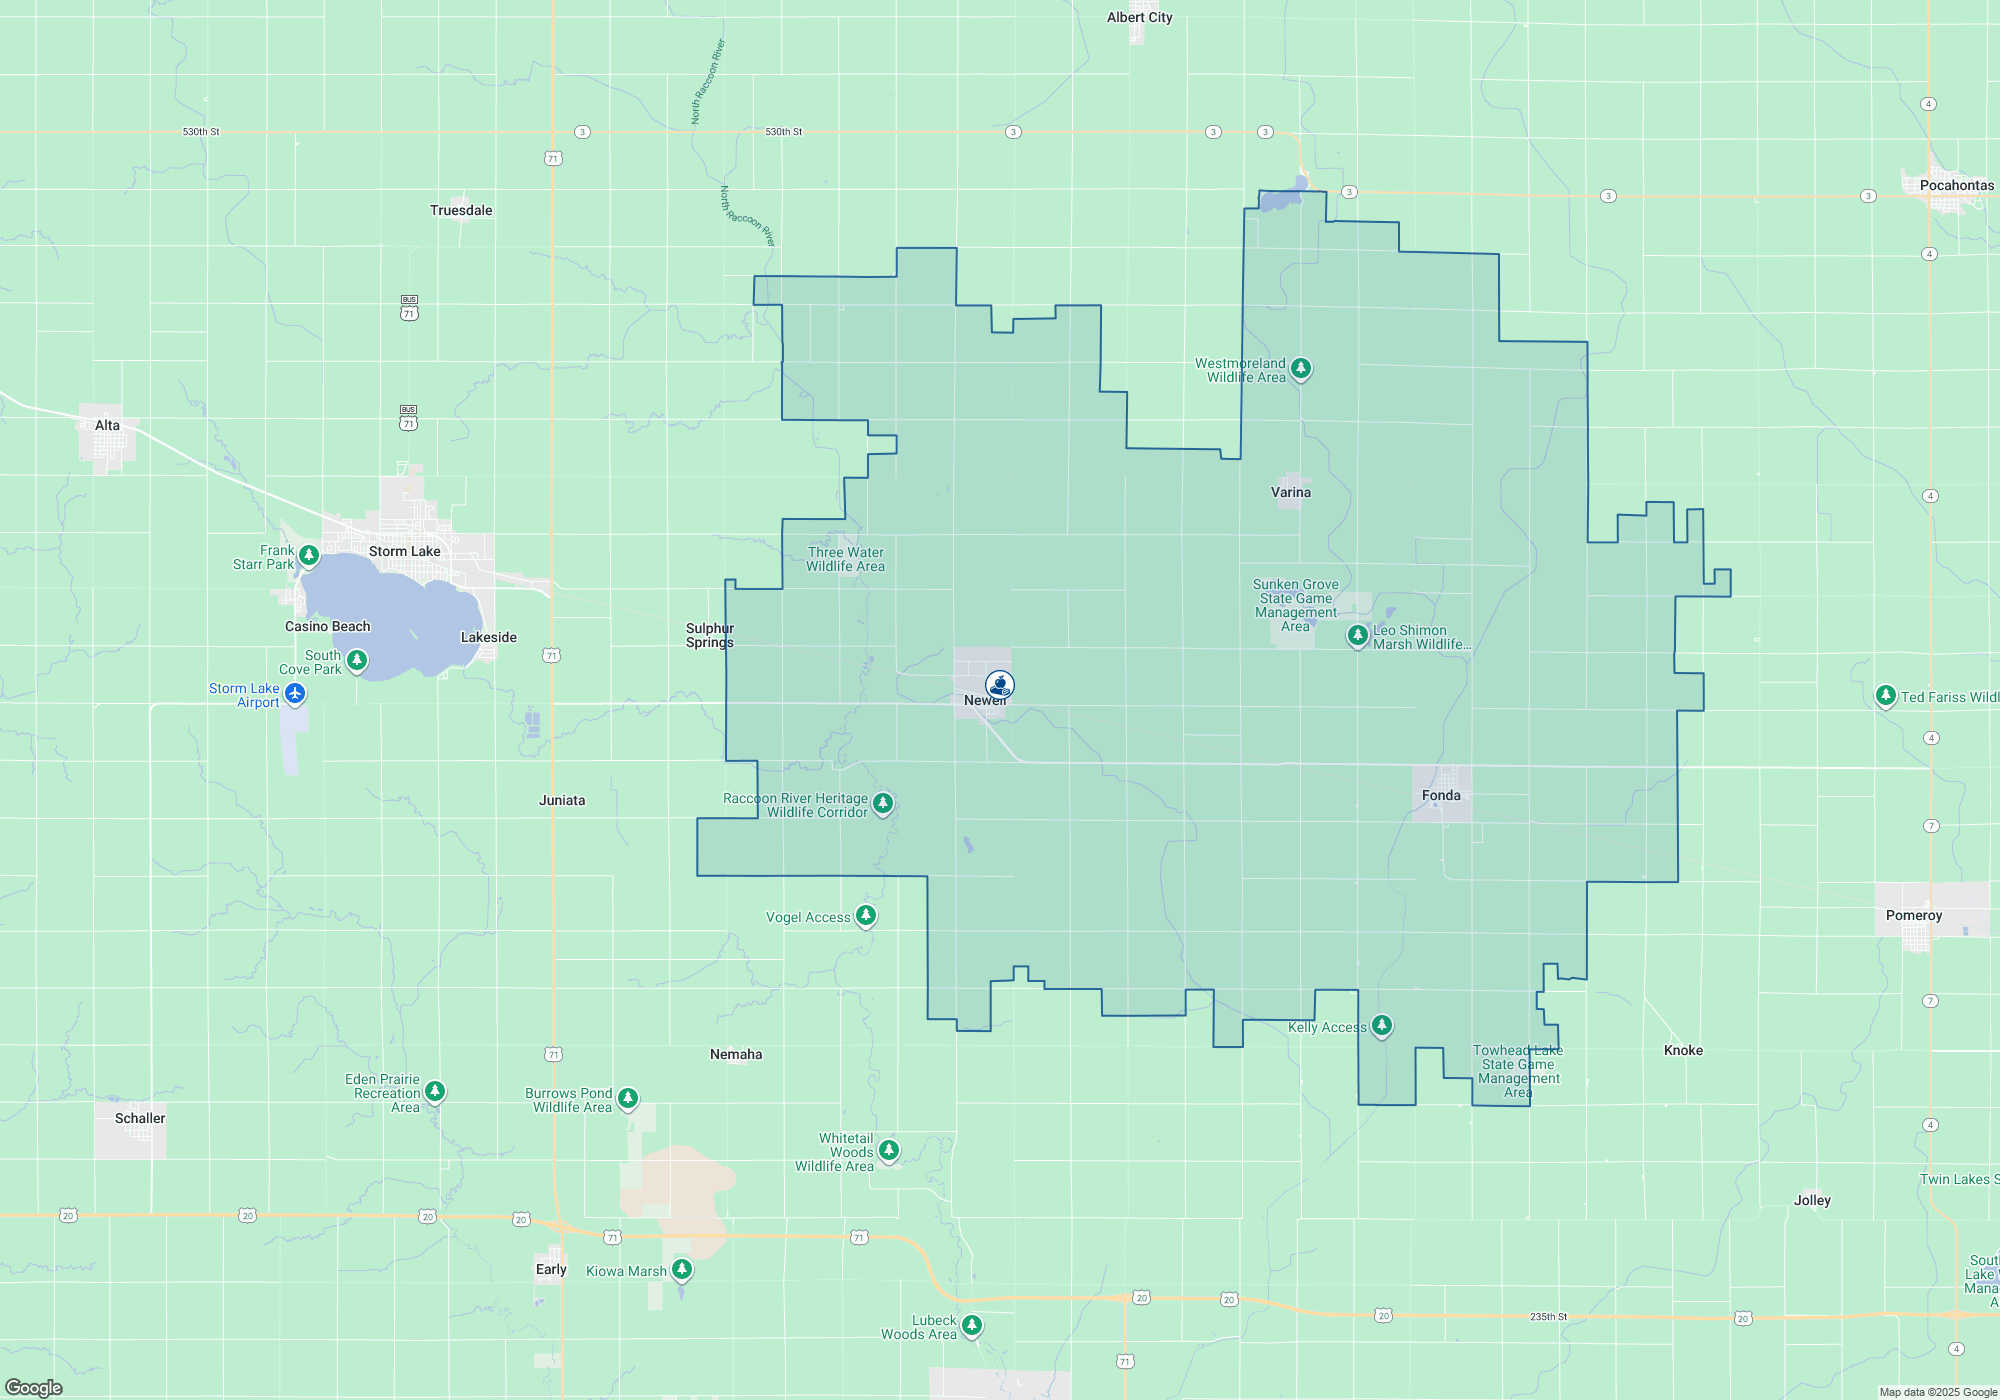Click the Storm Lake Airport plane icon
The width and height of the screenshot is (2000, 1400).
tap(295, 693)
